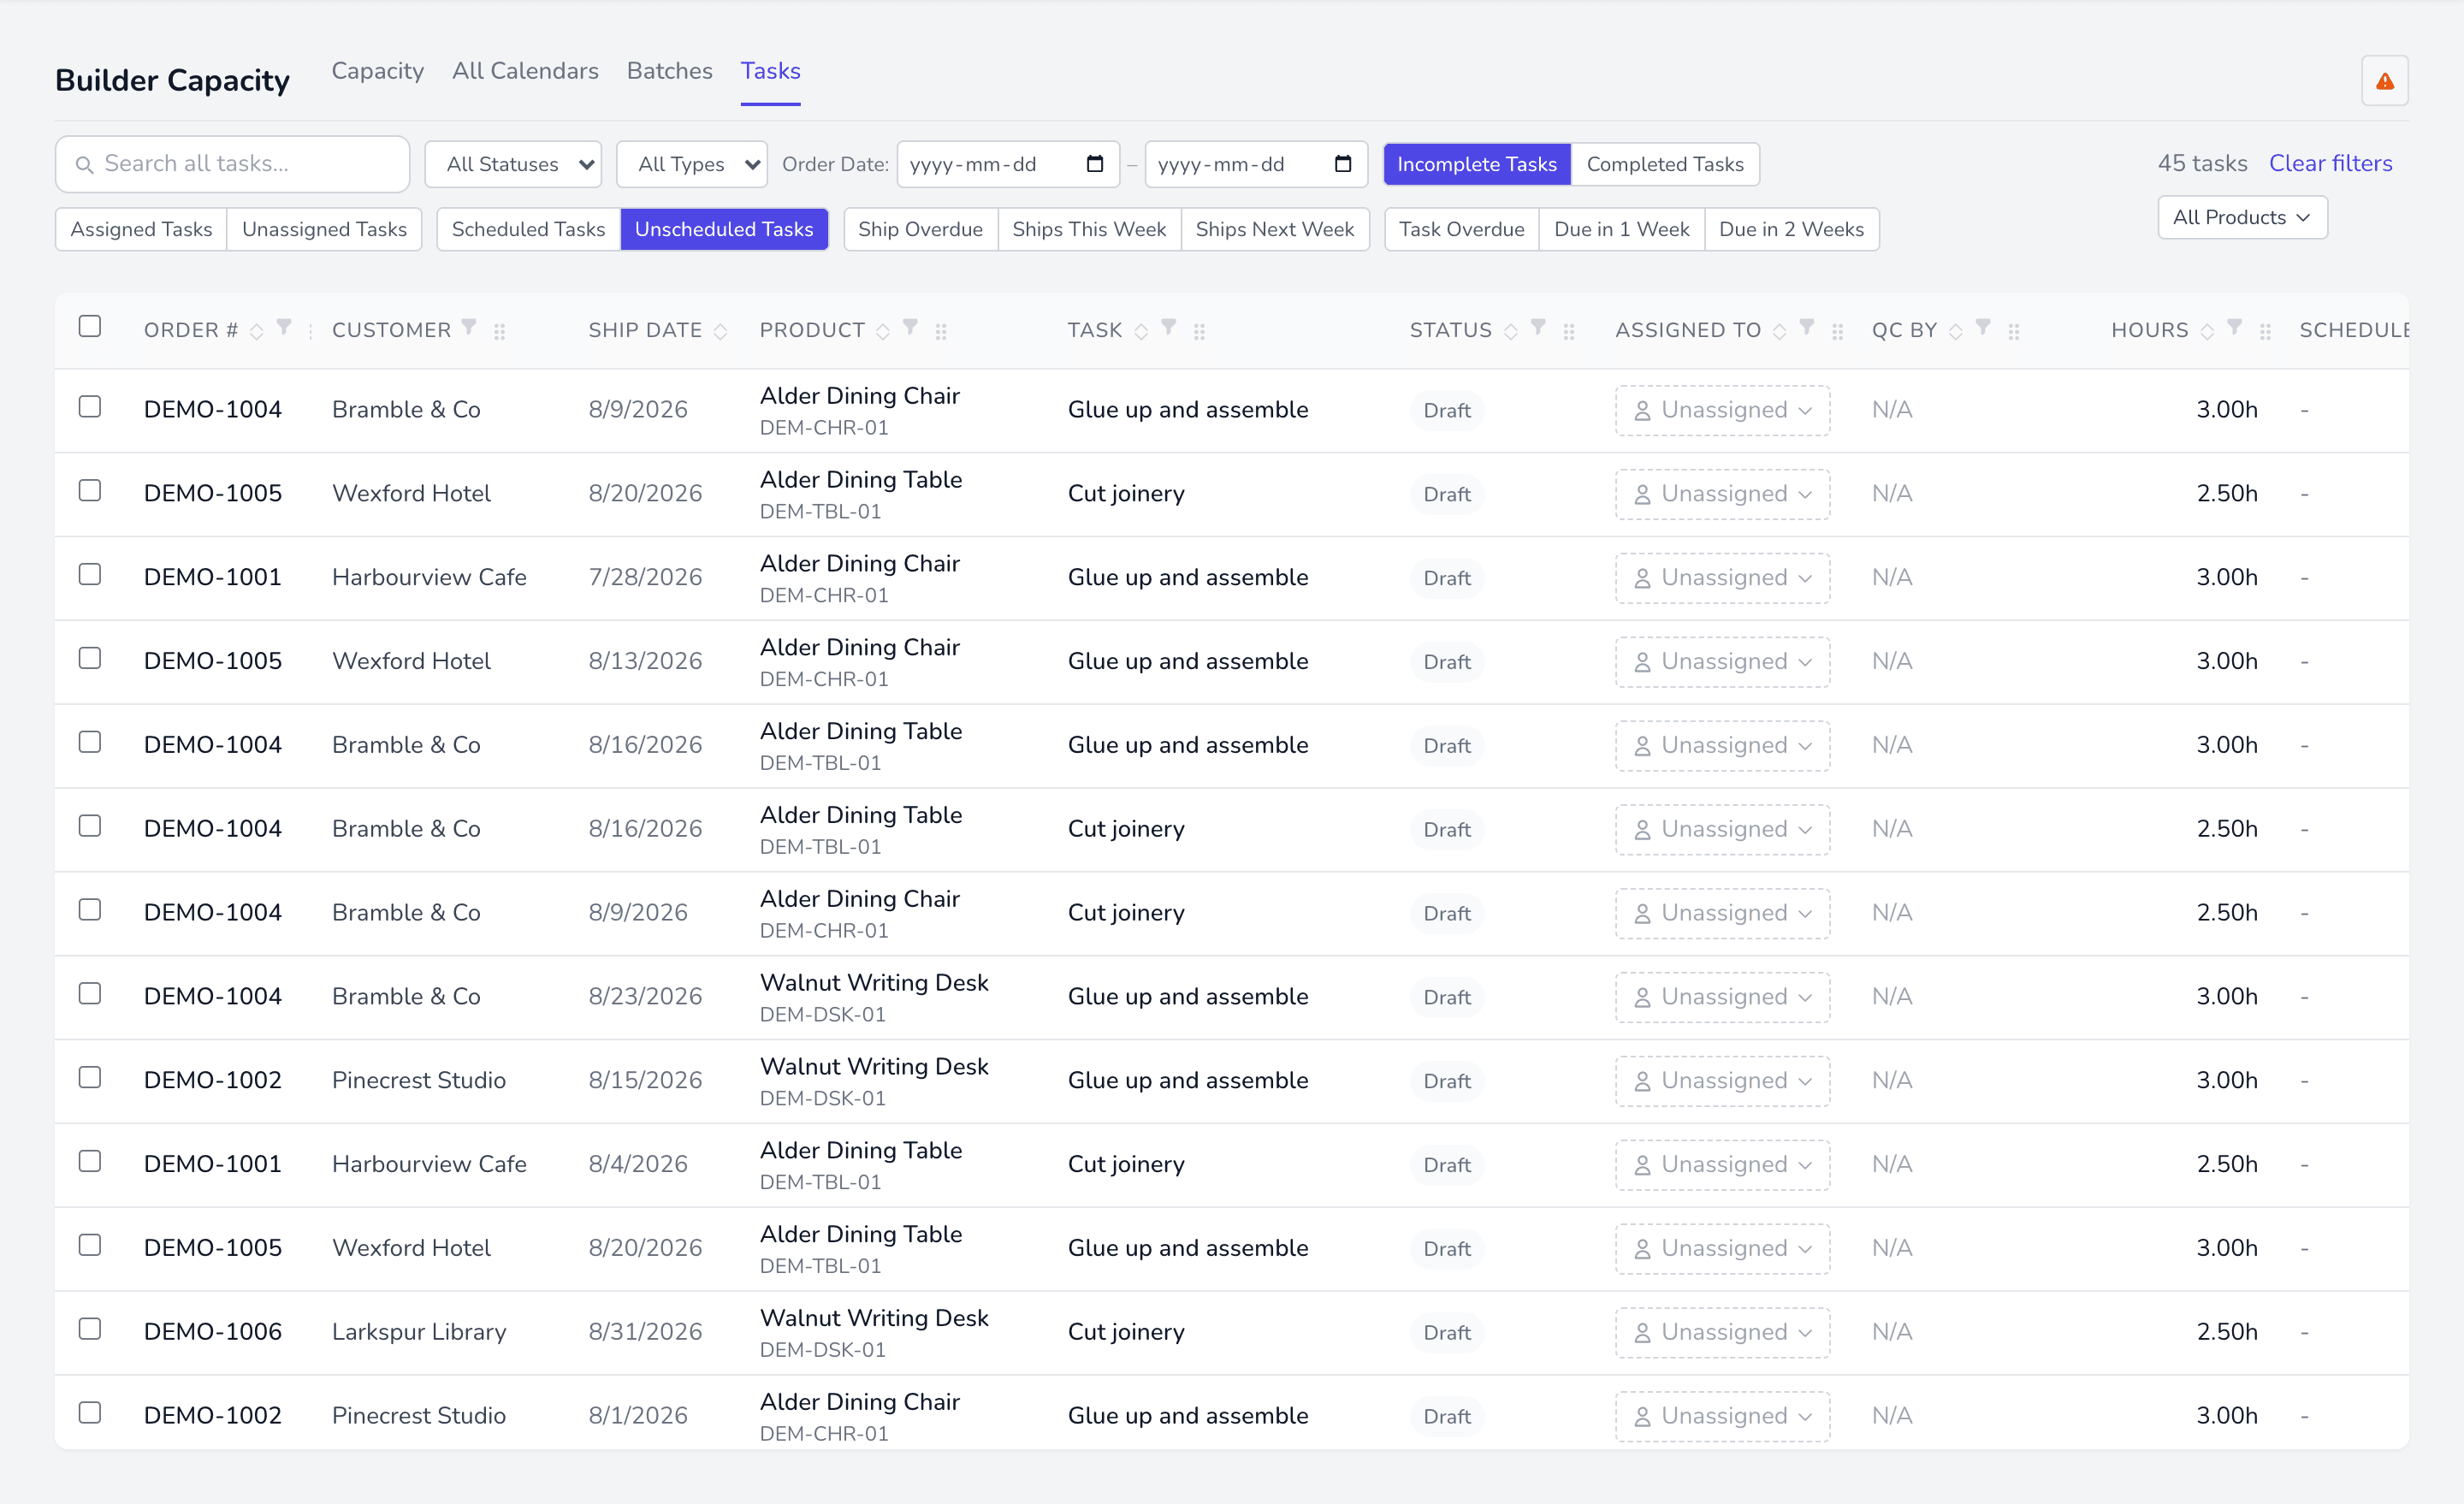
Task: Check Harbourview Cafe 7/28/2026 row checkbox
Action: pos(90,574)
